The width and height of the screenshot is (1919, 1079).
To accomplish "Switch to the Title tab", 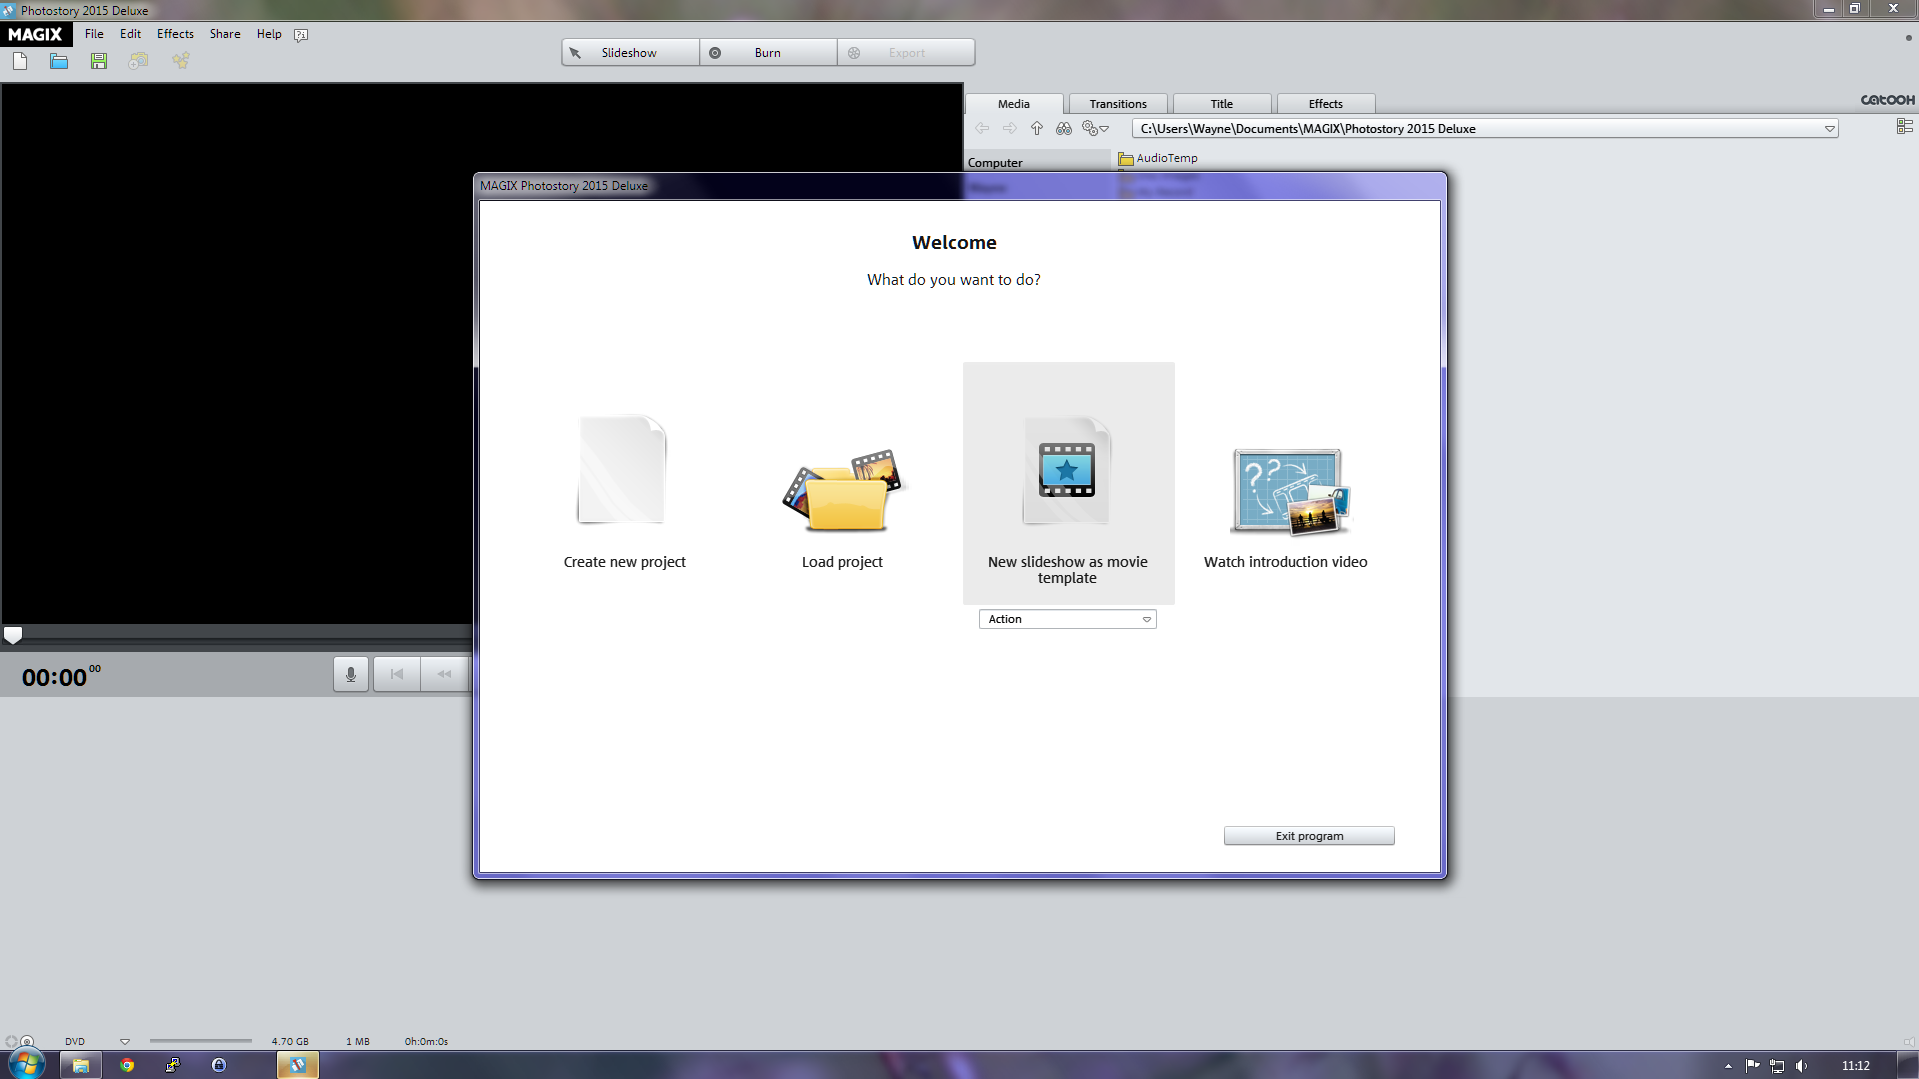I will pos(1222,104).
